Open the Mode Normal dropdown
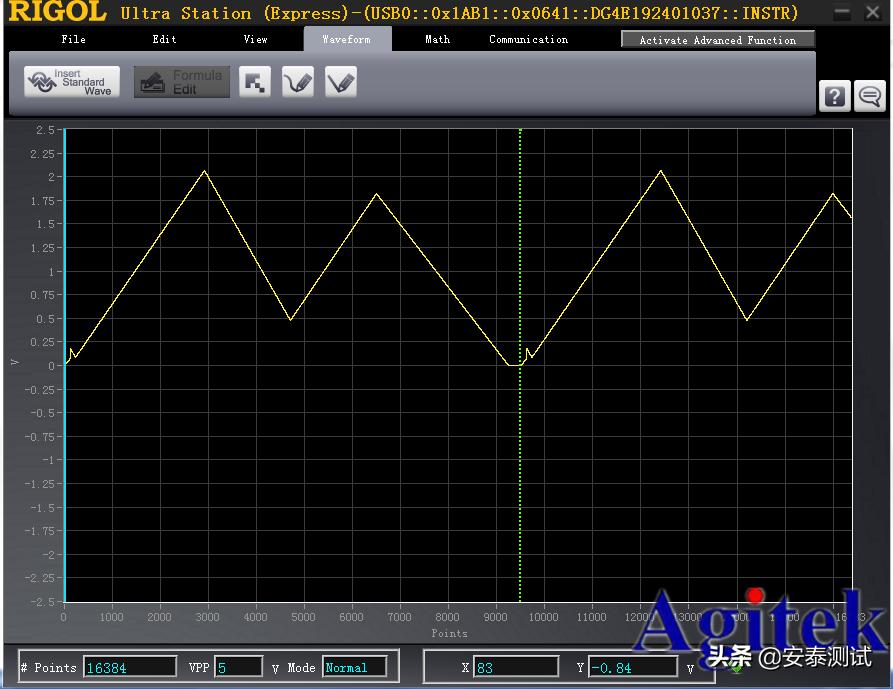Screen dimensions: 893x689 point(354,667)
